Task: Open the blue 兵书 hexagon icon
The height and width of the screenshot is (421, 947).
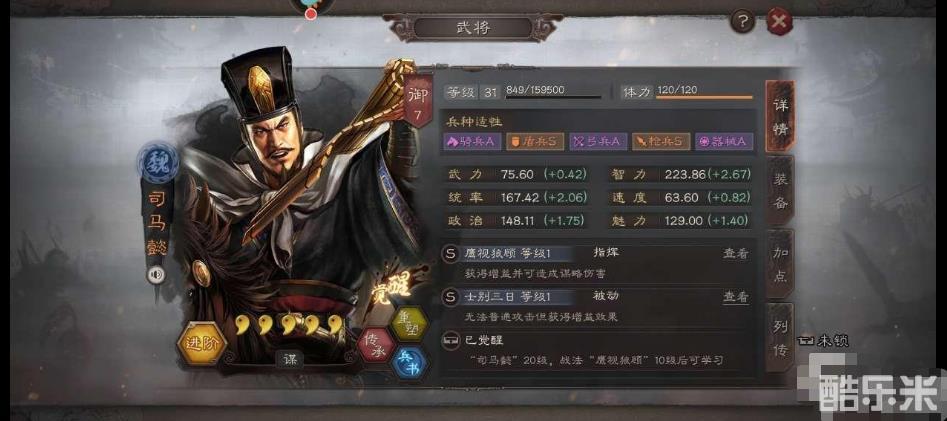Action: [x=408, y=364]
